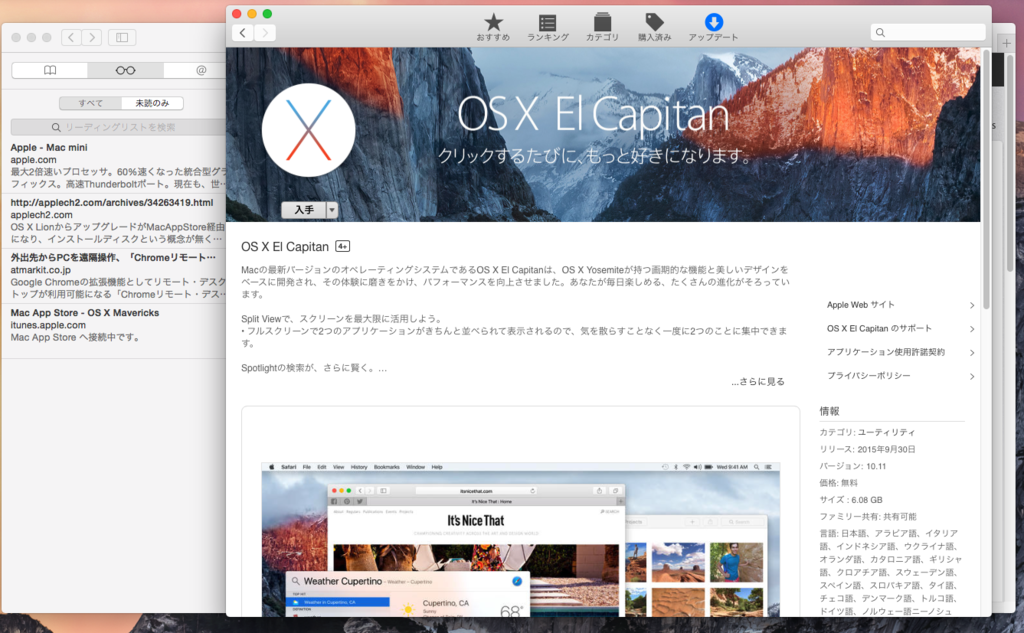1024x633 pixels.
Task: Click the OS X El Capitan hero banner
Action: click(603, 134)
